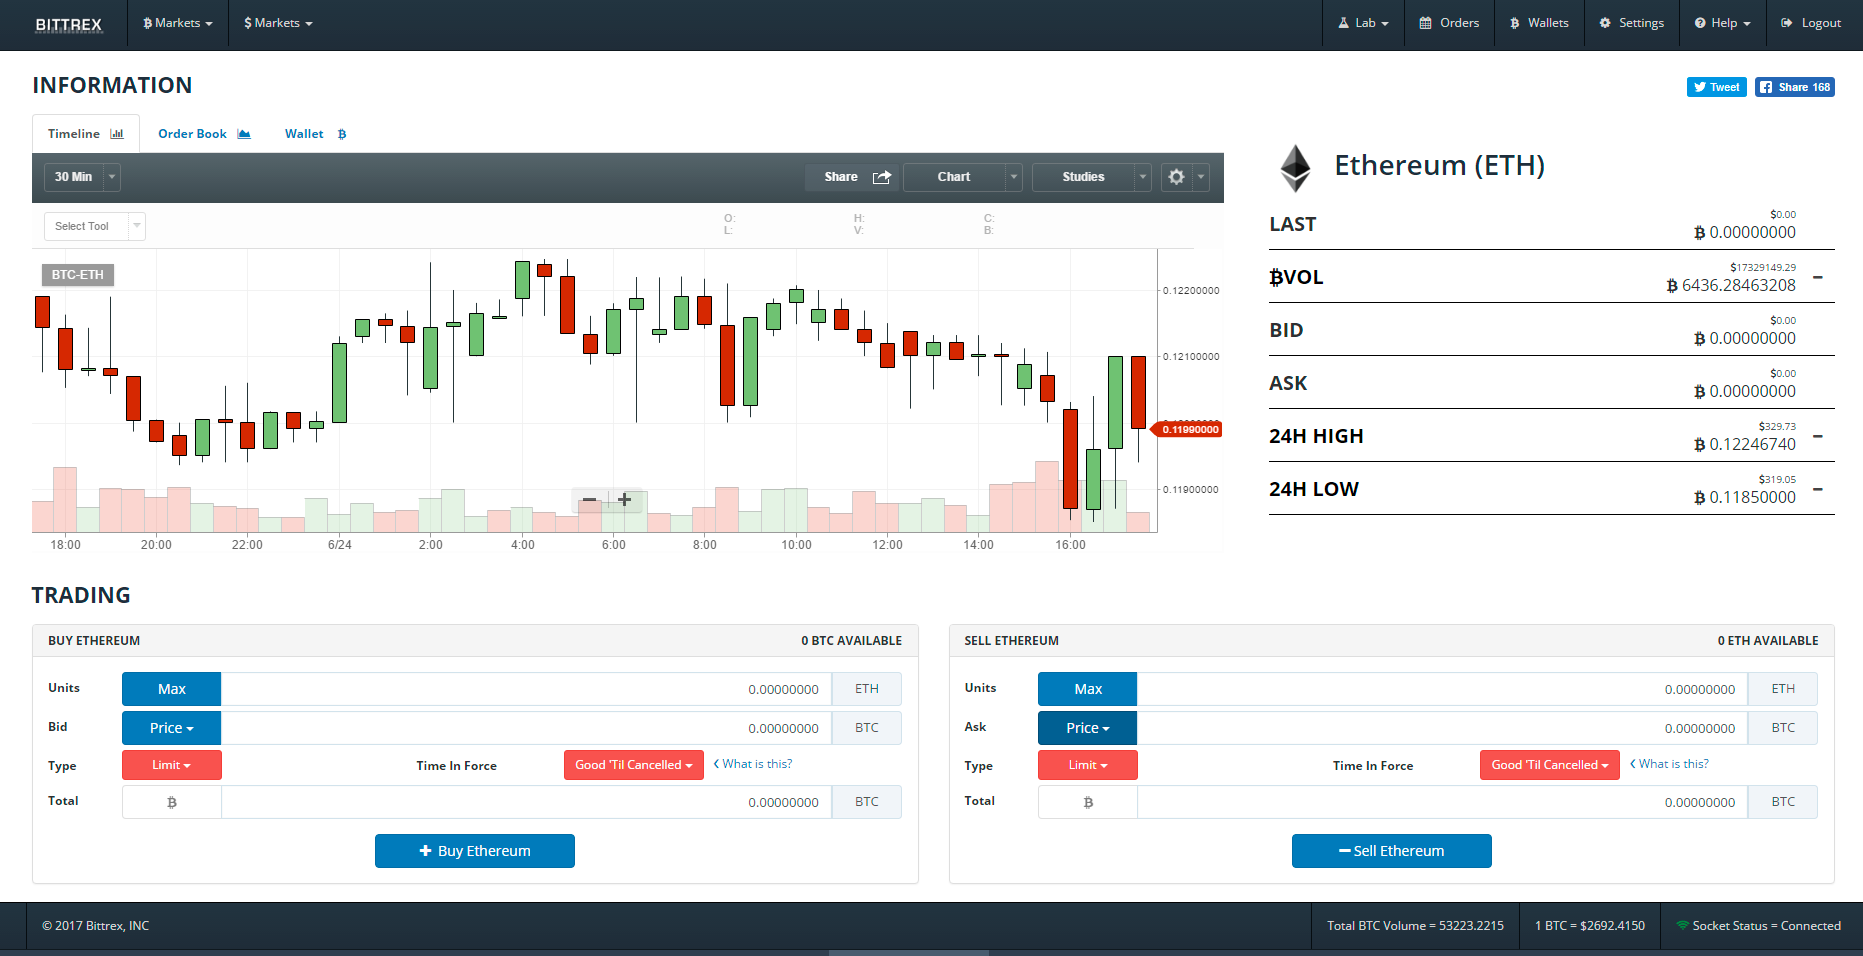Open Sell panel Good 'Til Cancelled dropdown
The image size is (1863, 956).
click(1550, 765)
